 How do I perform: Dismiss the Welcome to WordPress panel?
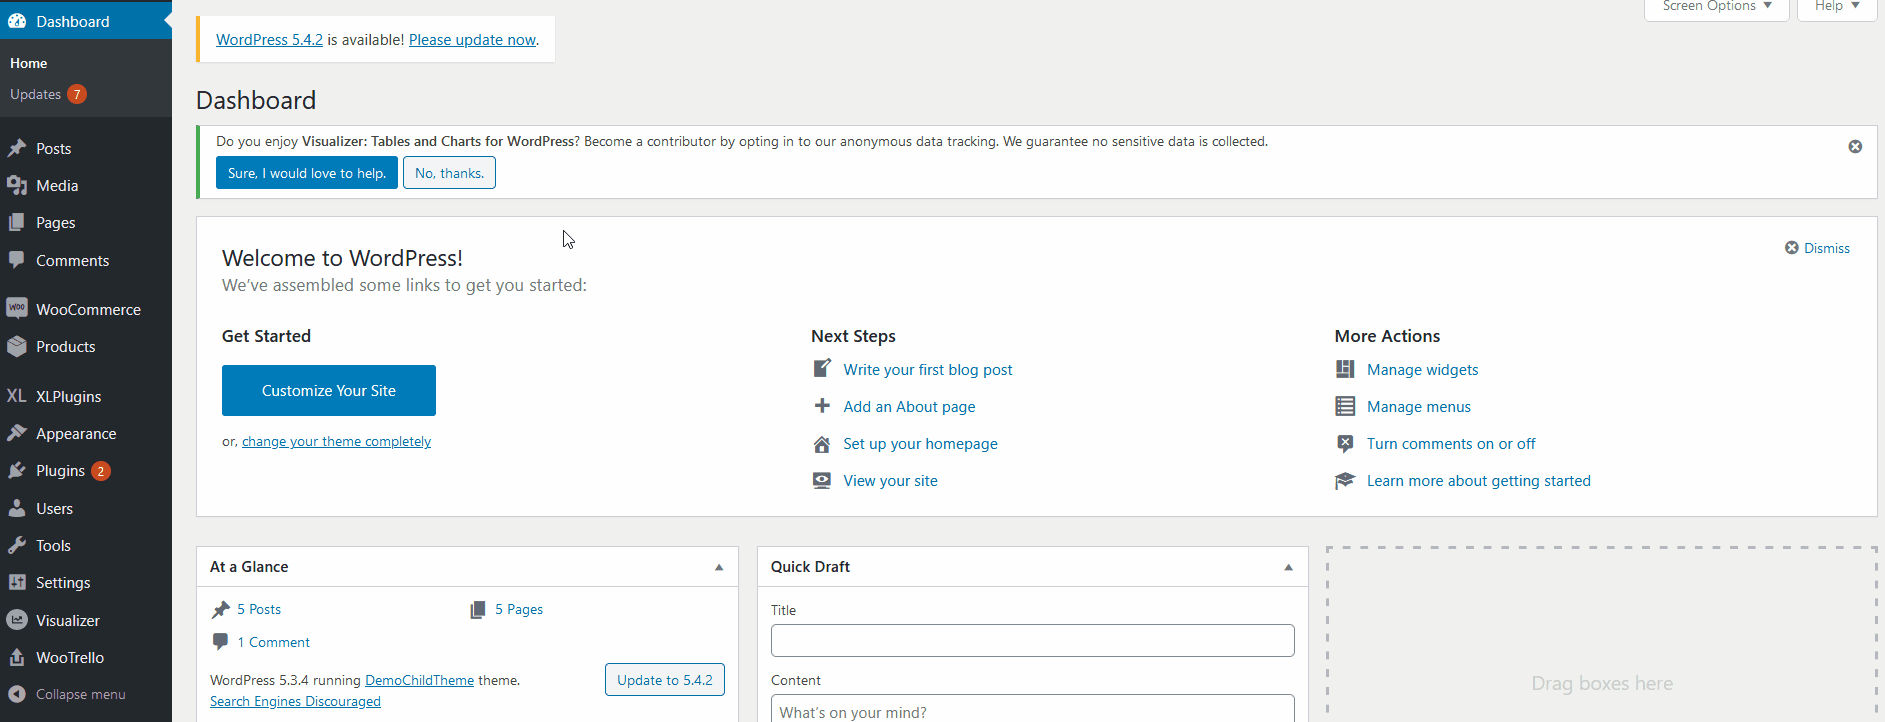click(x=1818, y=248)
